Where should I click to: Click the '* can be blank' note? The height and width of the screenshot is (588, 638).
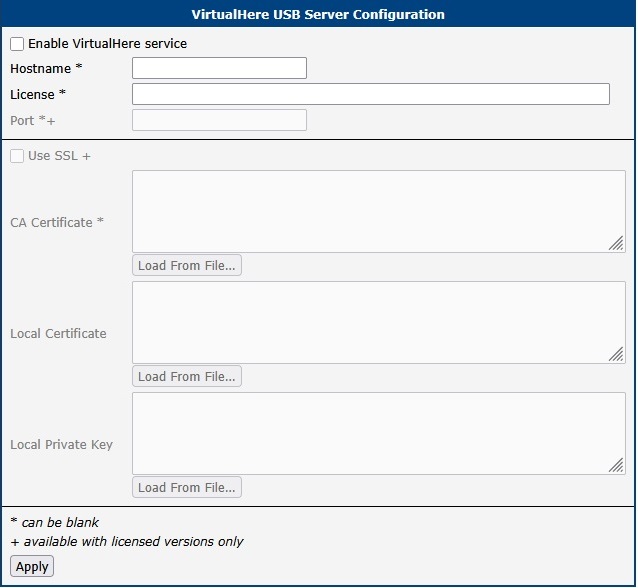pyautogui.click(x=55, y=522)
